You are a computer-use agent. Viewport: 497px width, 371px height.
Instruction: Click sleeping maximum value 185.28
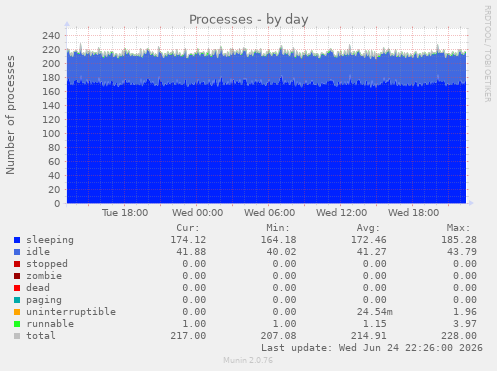tap(459, 240)
